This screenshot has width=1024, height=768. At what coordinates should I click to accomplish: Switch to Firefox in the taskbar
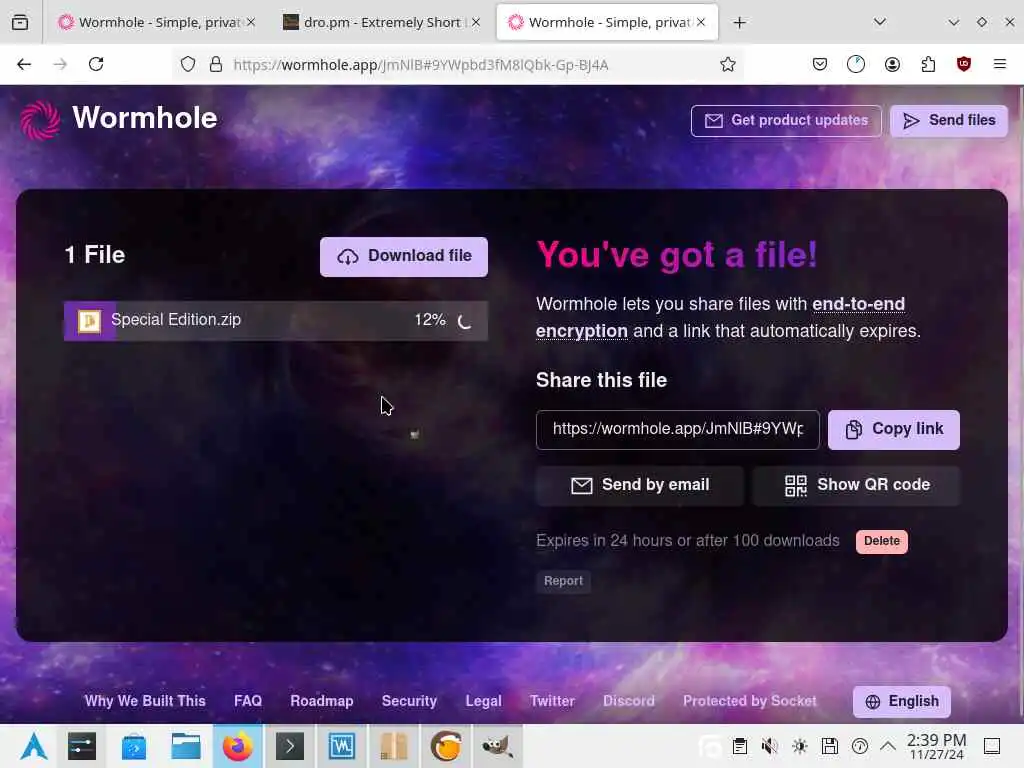pos(238,746)
